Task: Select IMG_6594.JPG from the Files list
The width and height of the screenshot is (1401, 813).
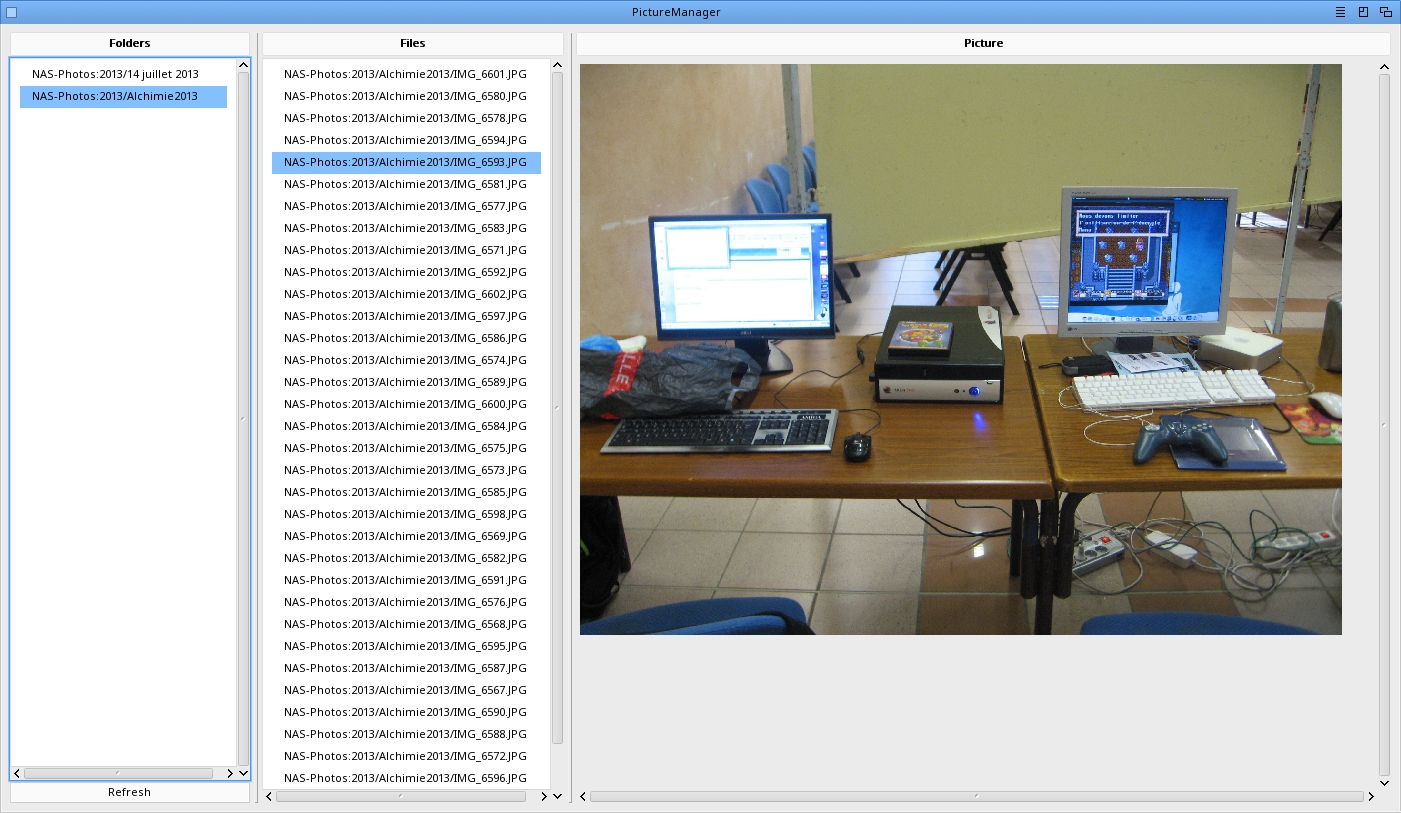Action: (405, 140)
